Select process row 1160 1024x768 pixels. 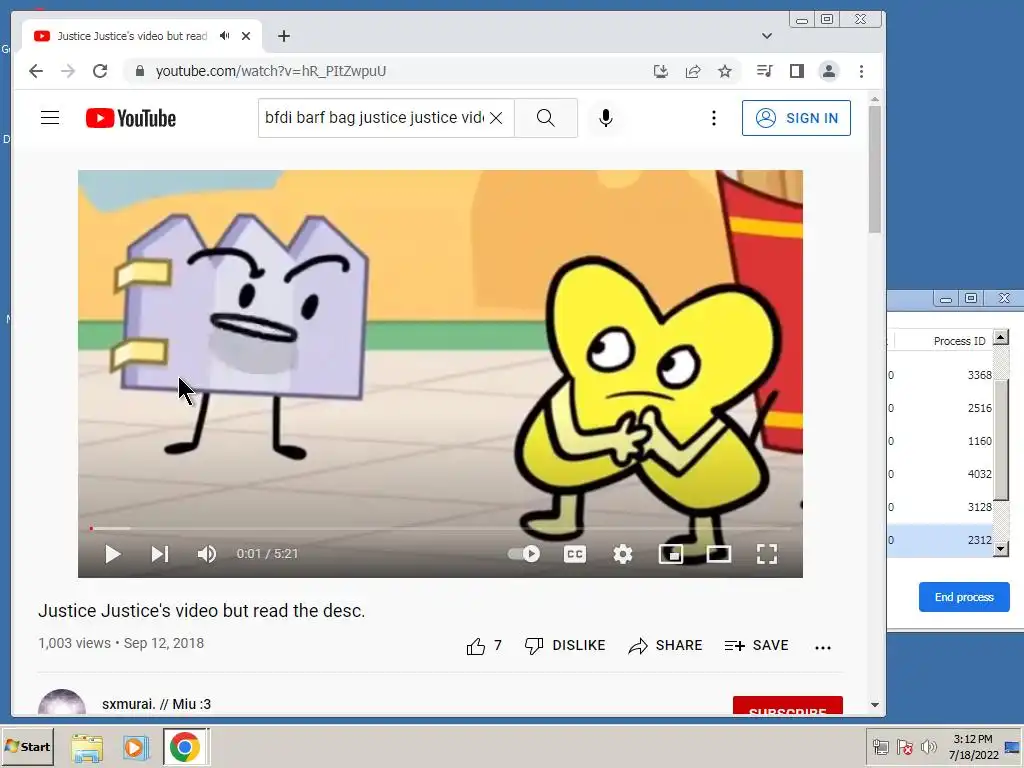click(x=940, y=441)
